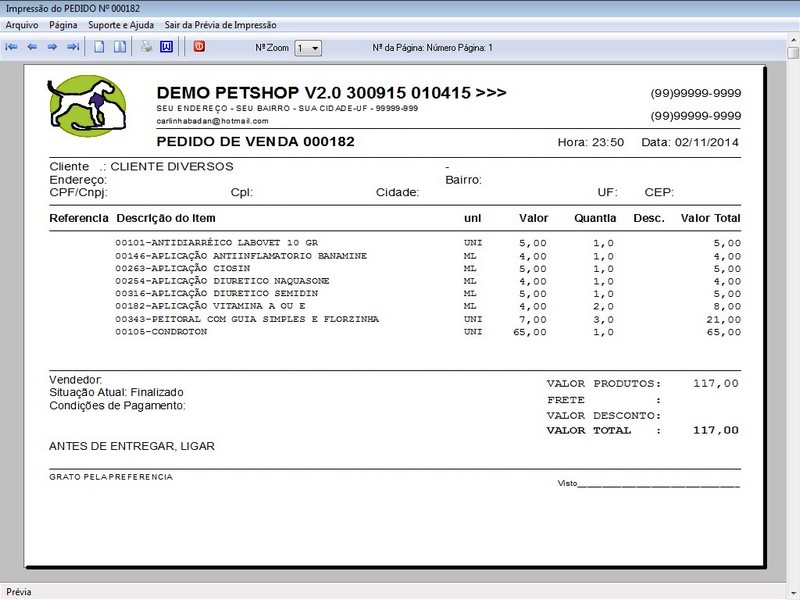Image resolution: width=800 pixels, height=600 pixels.
Task: Click 'VALOR DESCONTO:' label
Action: tap(604, 416)
